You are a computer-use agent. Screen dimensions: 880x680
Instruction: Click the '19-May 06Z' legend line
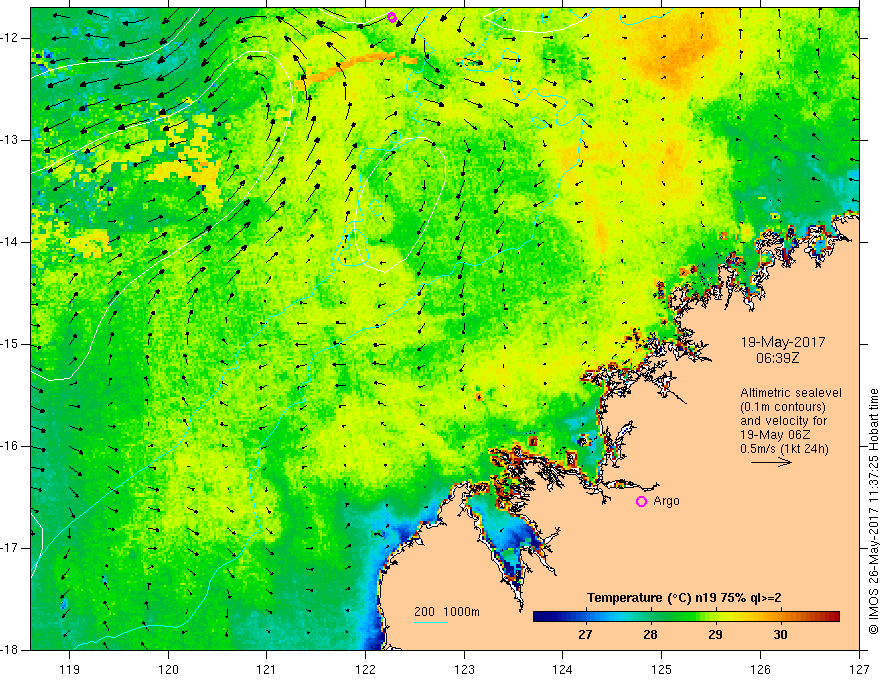775,435
